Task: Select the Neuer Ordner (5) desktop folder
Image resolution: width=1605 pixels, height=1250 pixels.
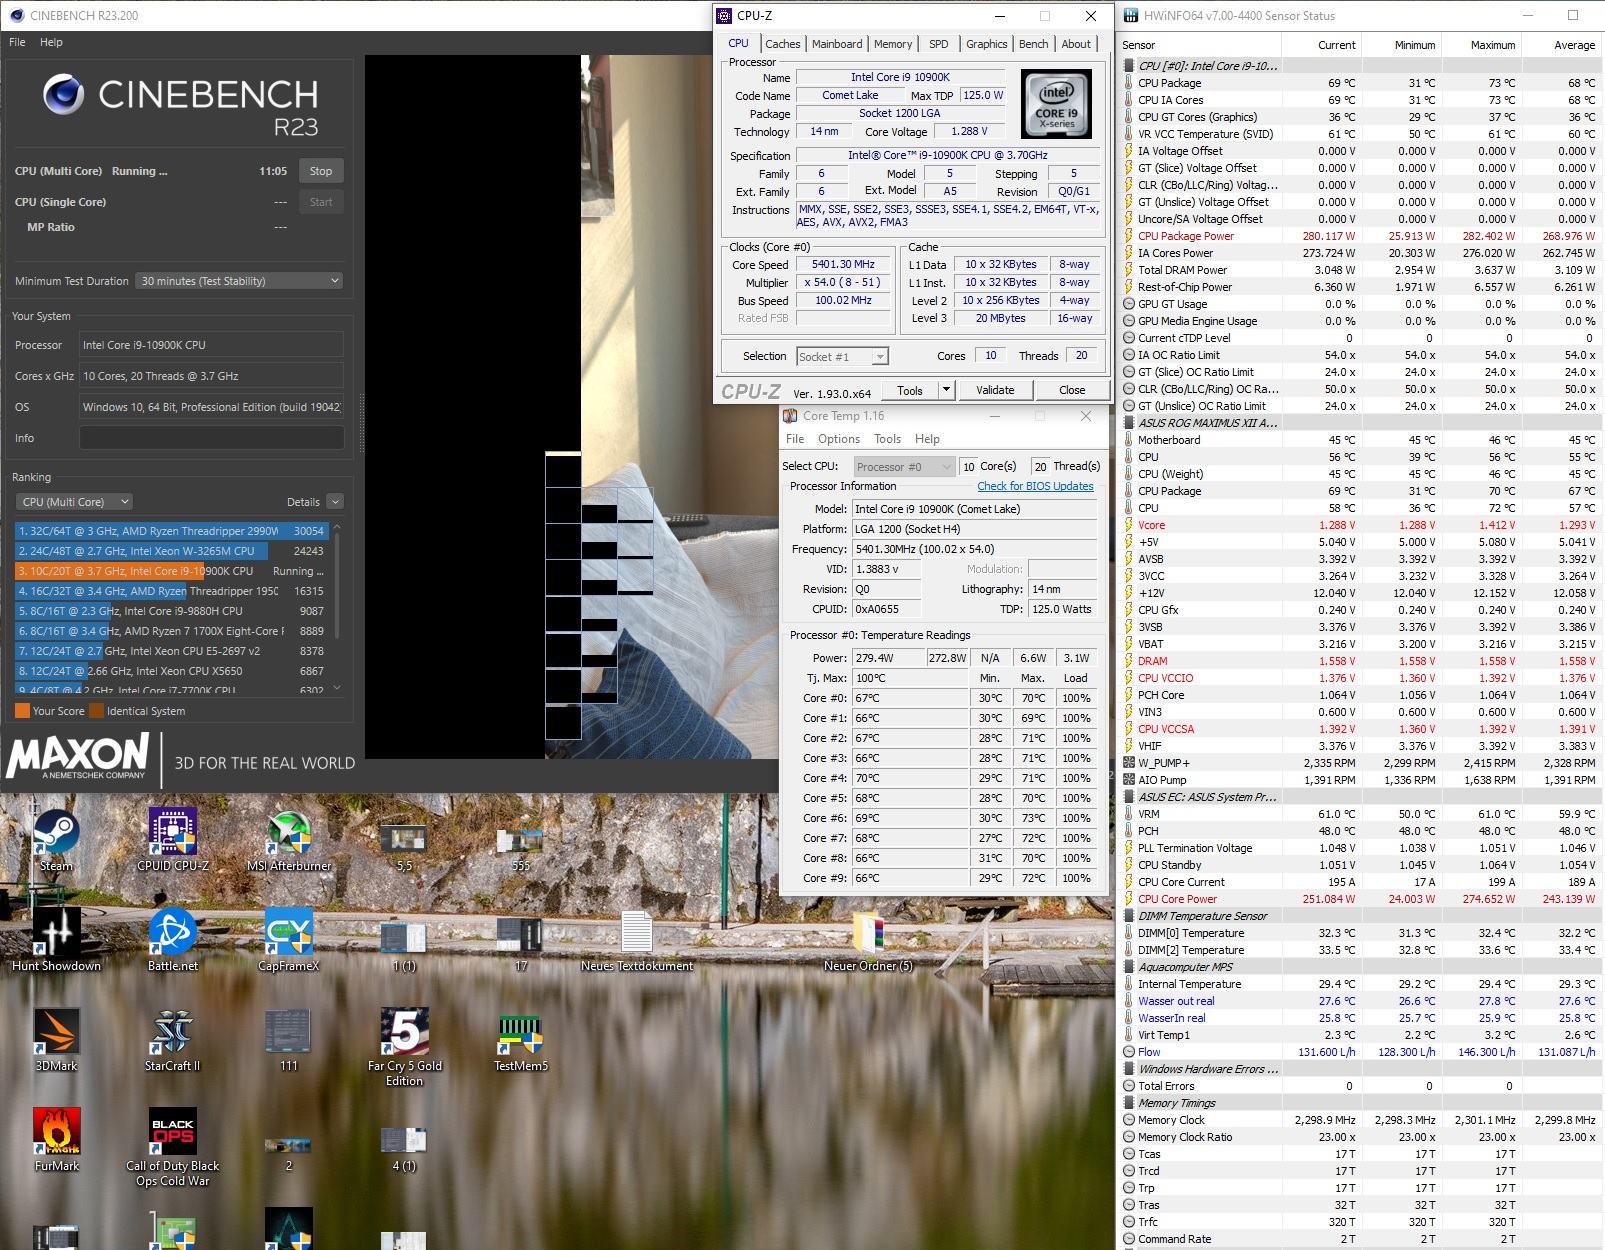Action: (x=868, y=940)
